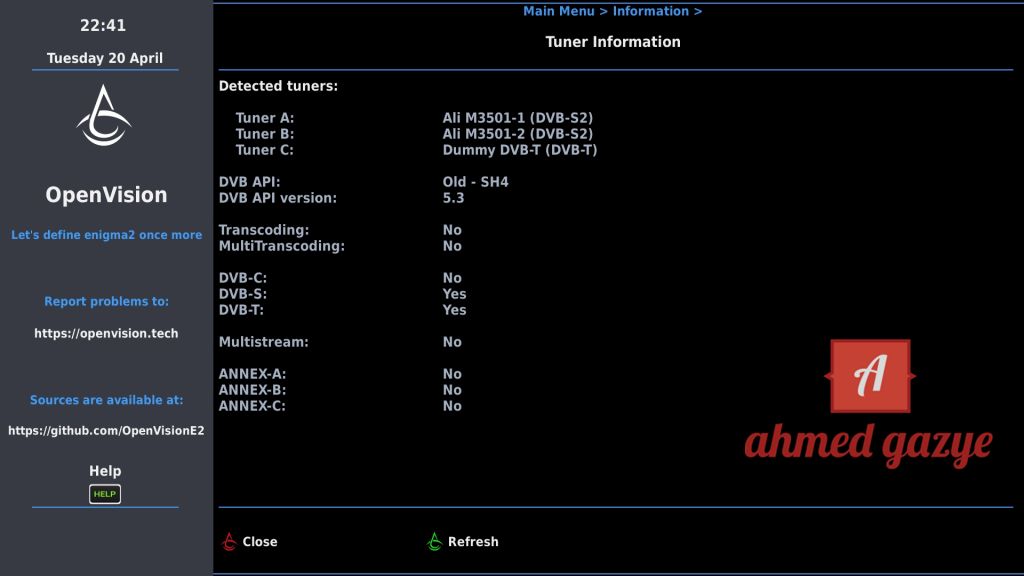
Task: Click the Let's define enigma2 once more tagline
Action: [106, 235]
